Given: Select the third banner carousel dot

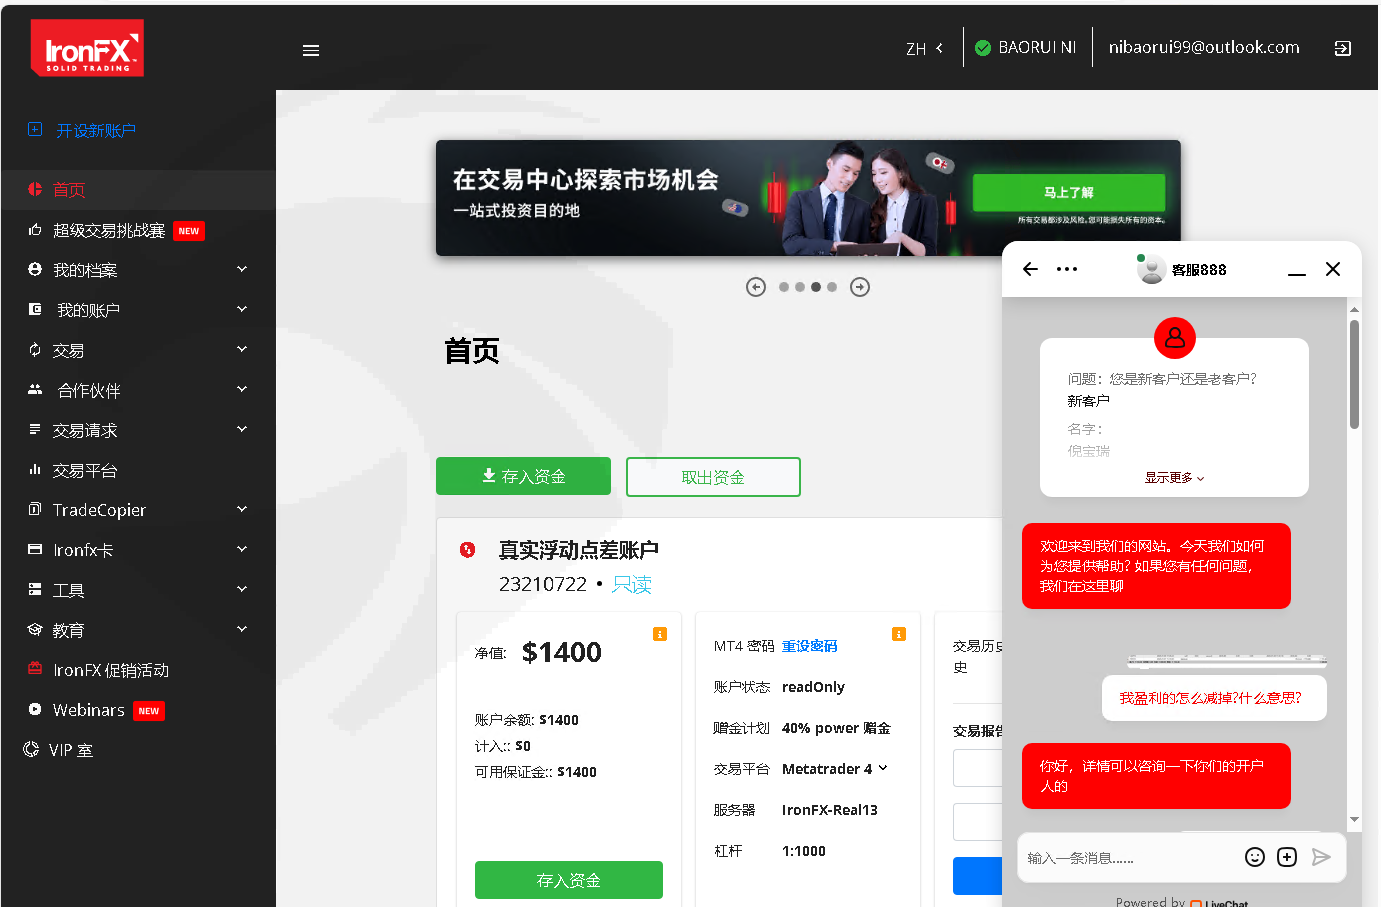Looking at the screenshot, I should (x=816, y=287).
